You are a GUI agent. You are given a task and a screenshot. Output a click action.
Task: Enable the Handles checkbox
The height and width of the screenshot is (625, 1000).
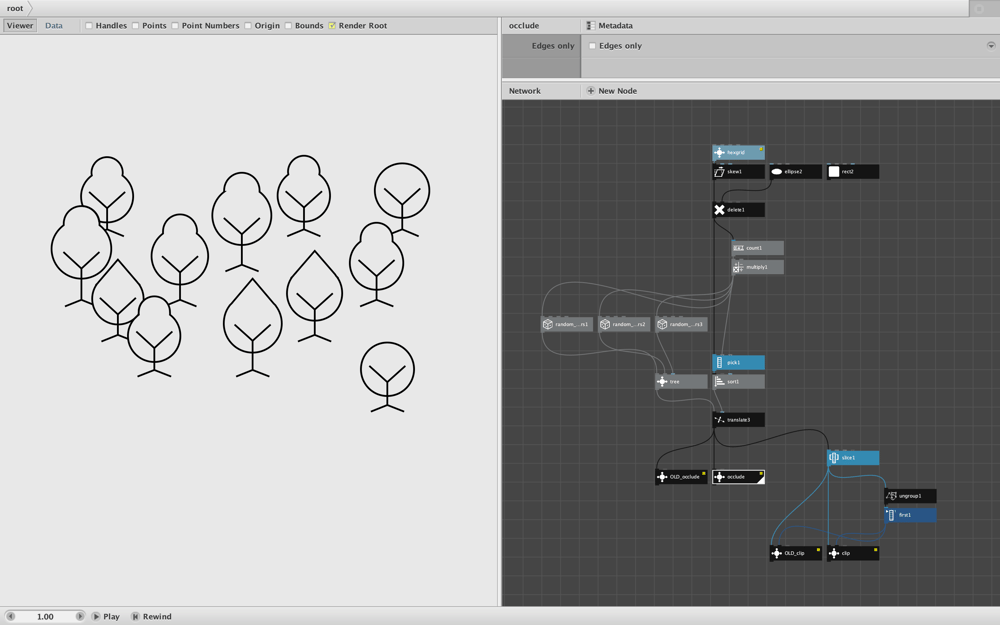tap(89, 26)
